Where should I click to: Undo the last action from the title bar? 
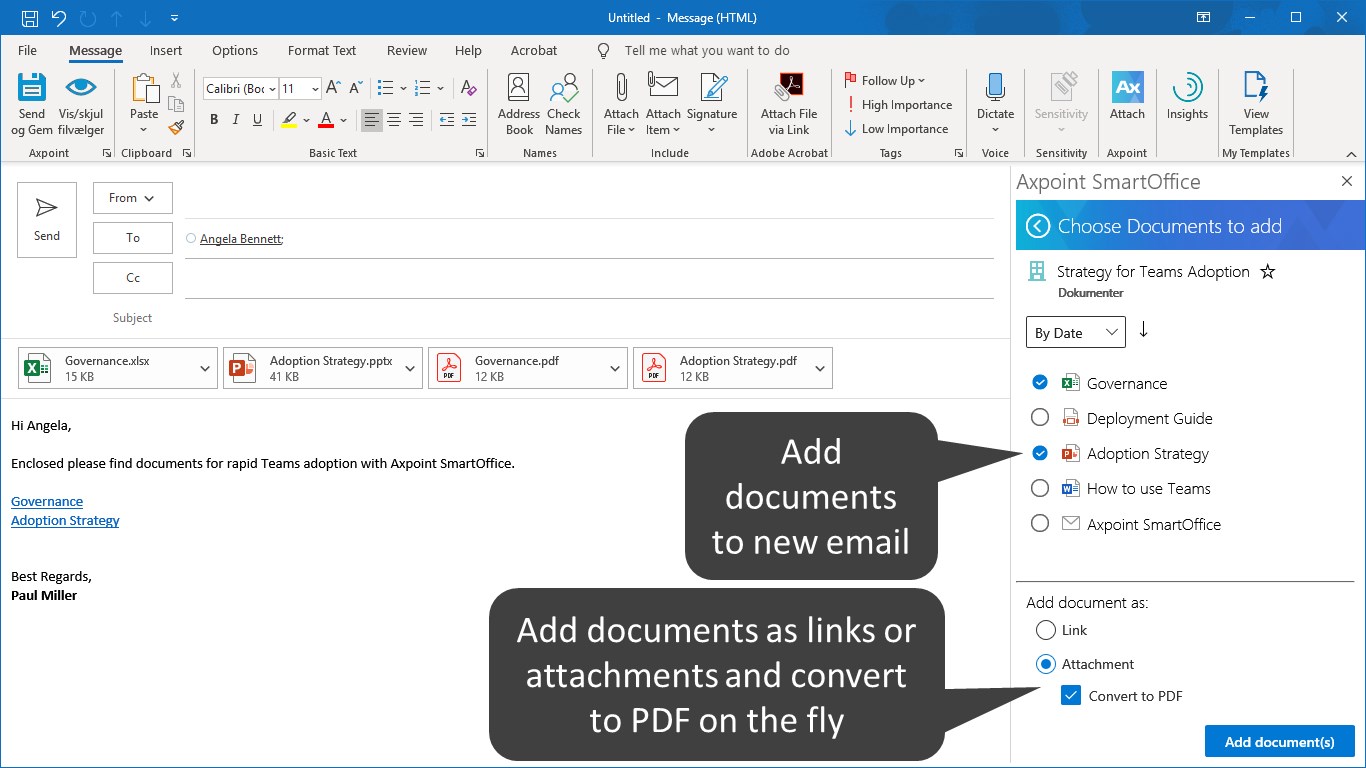(58, 18)
